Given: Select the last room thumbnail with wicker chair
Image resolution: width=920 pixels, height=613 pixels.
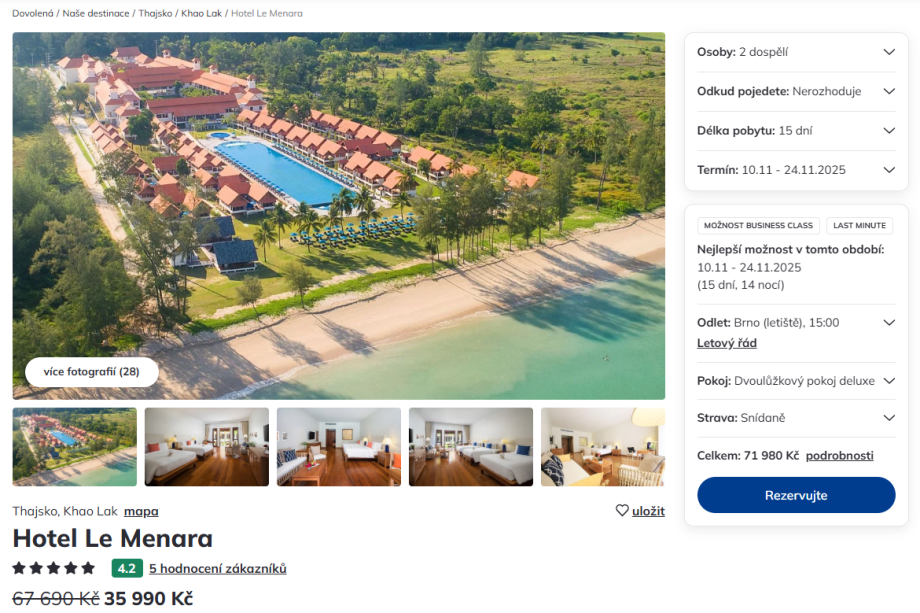Looking at the screenshot, I should (603, 447).
